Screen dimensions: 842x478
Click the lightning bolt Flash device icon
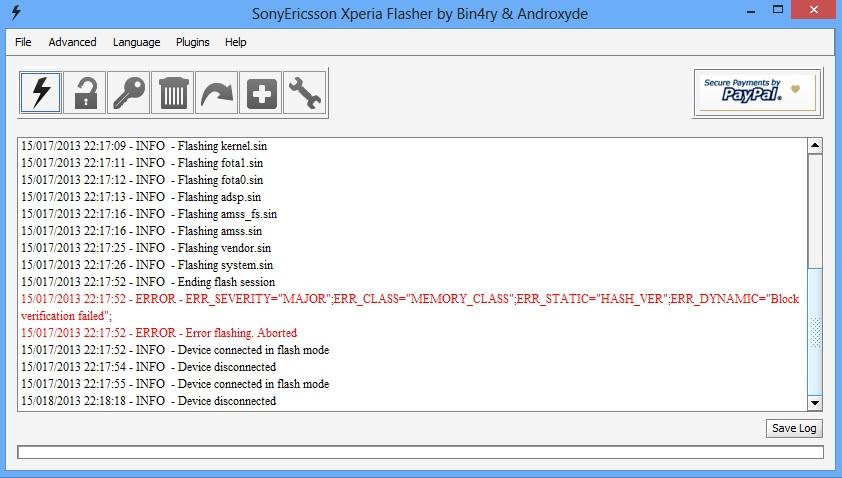[41, 92]
